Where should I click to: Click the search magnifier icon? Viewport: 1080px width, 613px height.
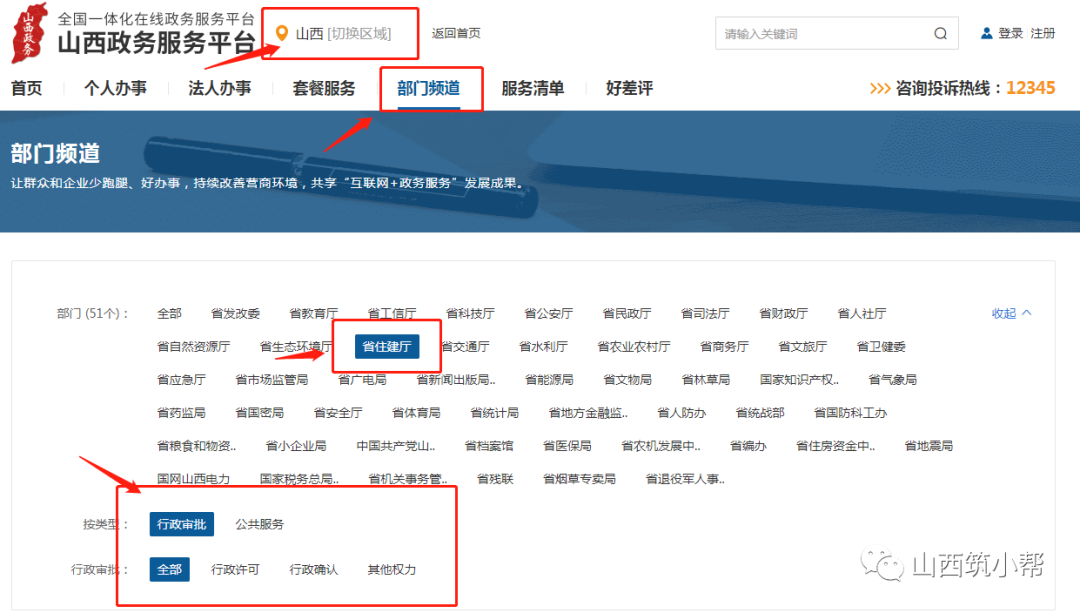[940, 33]
